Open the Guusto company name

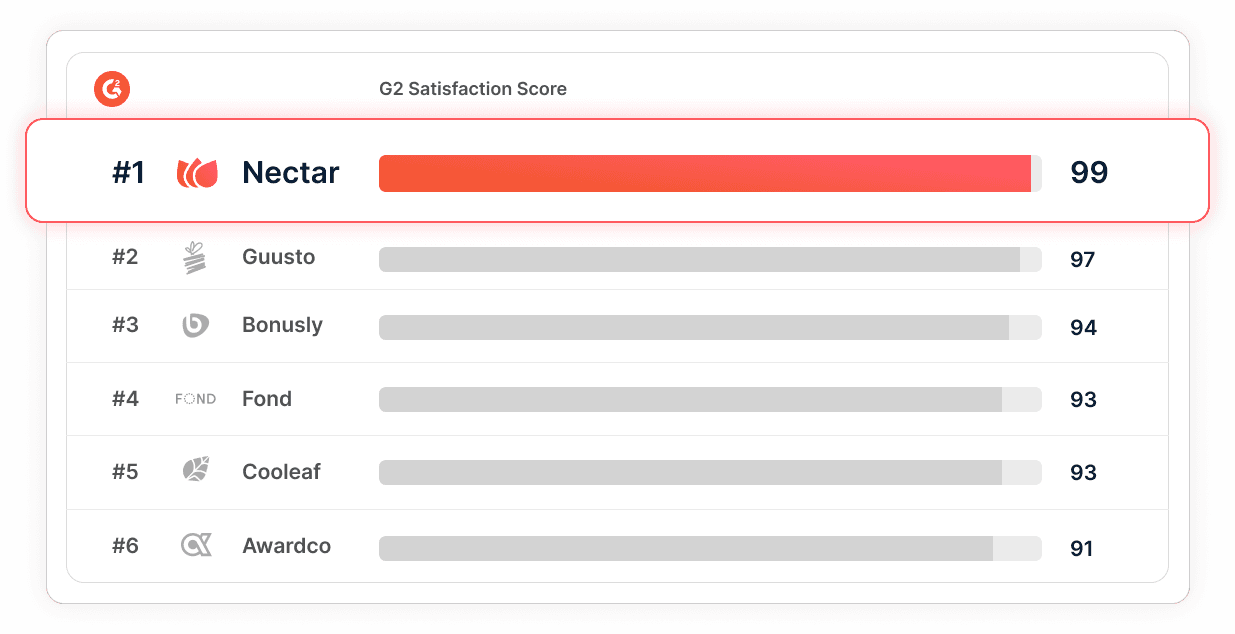coord(278,257)
